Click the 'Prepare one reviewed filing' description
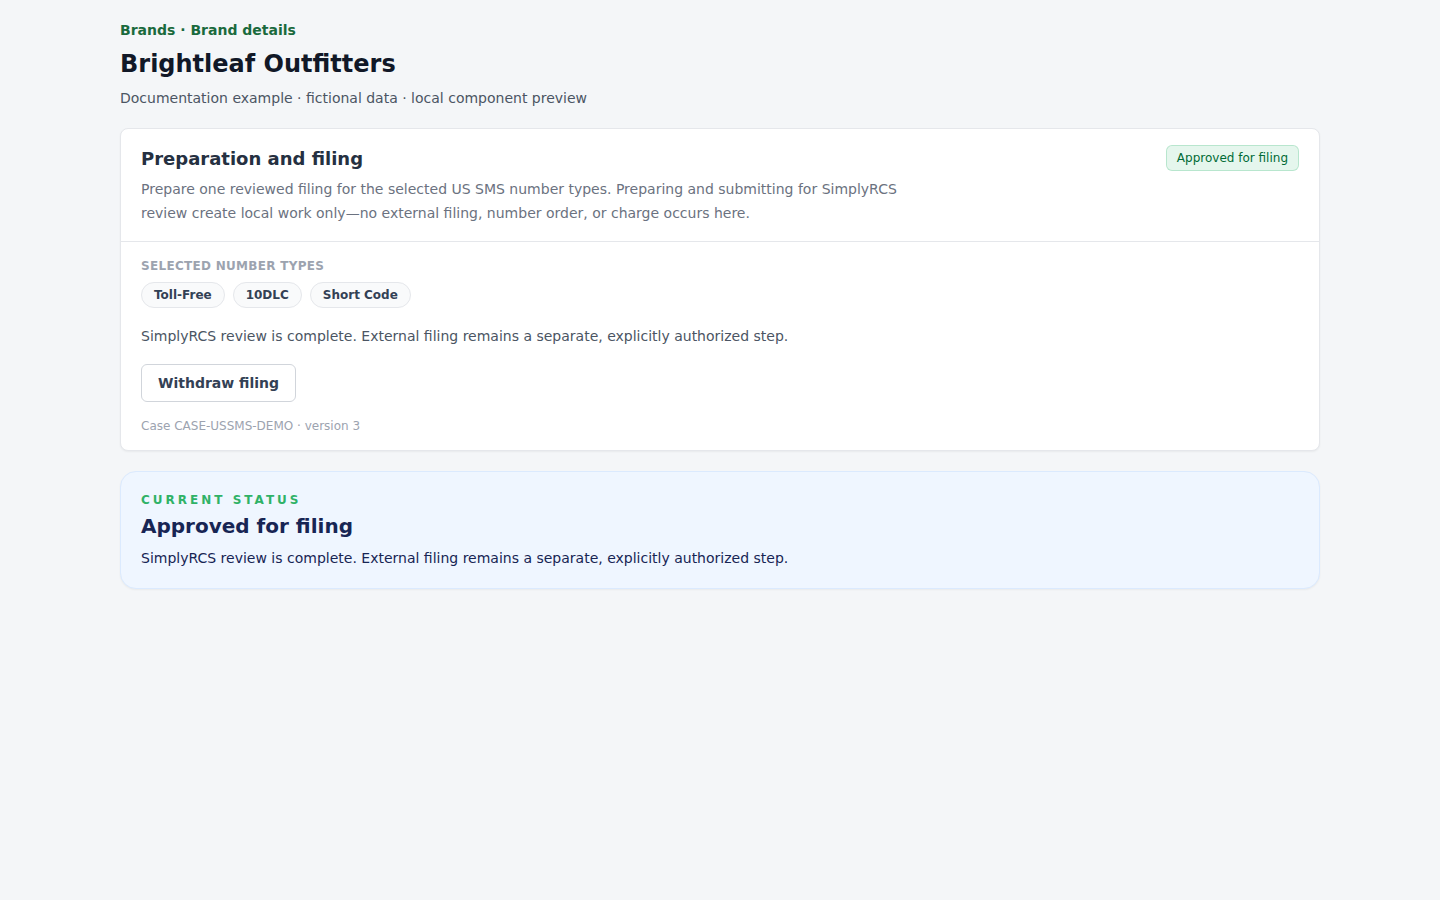Image resolution: width=1440 pixels, height=900 pixels. click(x=519, y=201)
